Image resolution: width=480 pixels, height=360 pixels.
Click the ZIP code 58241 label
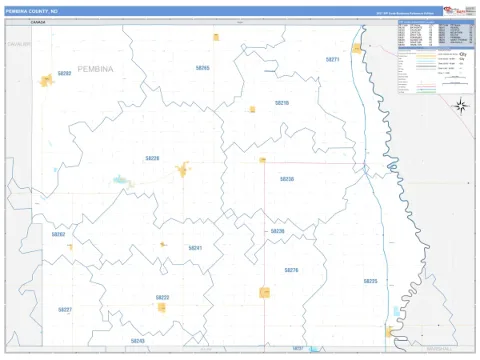coord(195,248)
